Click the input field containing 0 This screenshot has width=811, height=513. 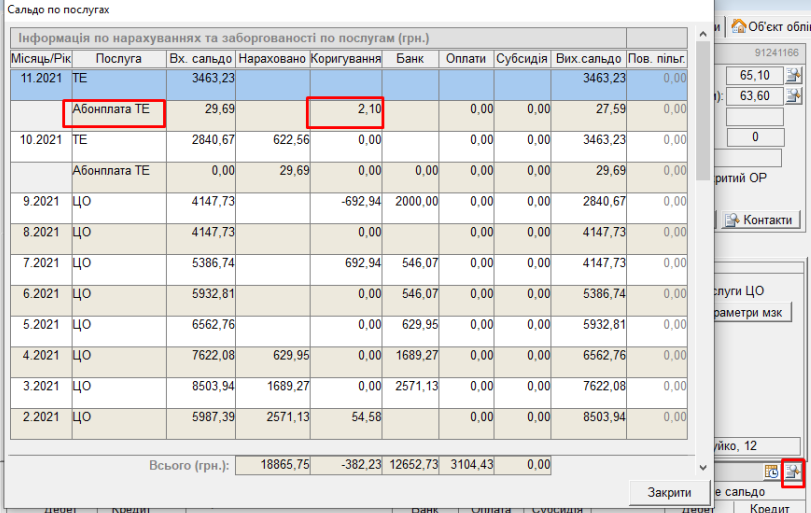[x=754, y=137]
